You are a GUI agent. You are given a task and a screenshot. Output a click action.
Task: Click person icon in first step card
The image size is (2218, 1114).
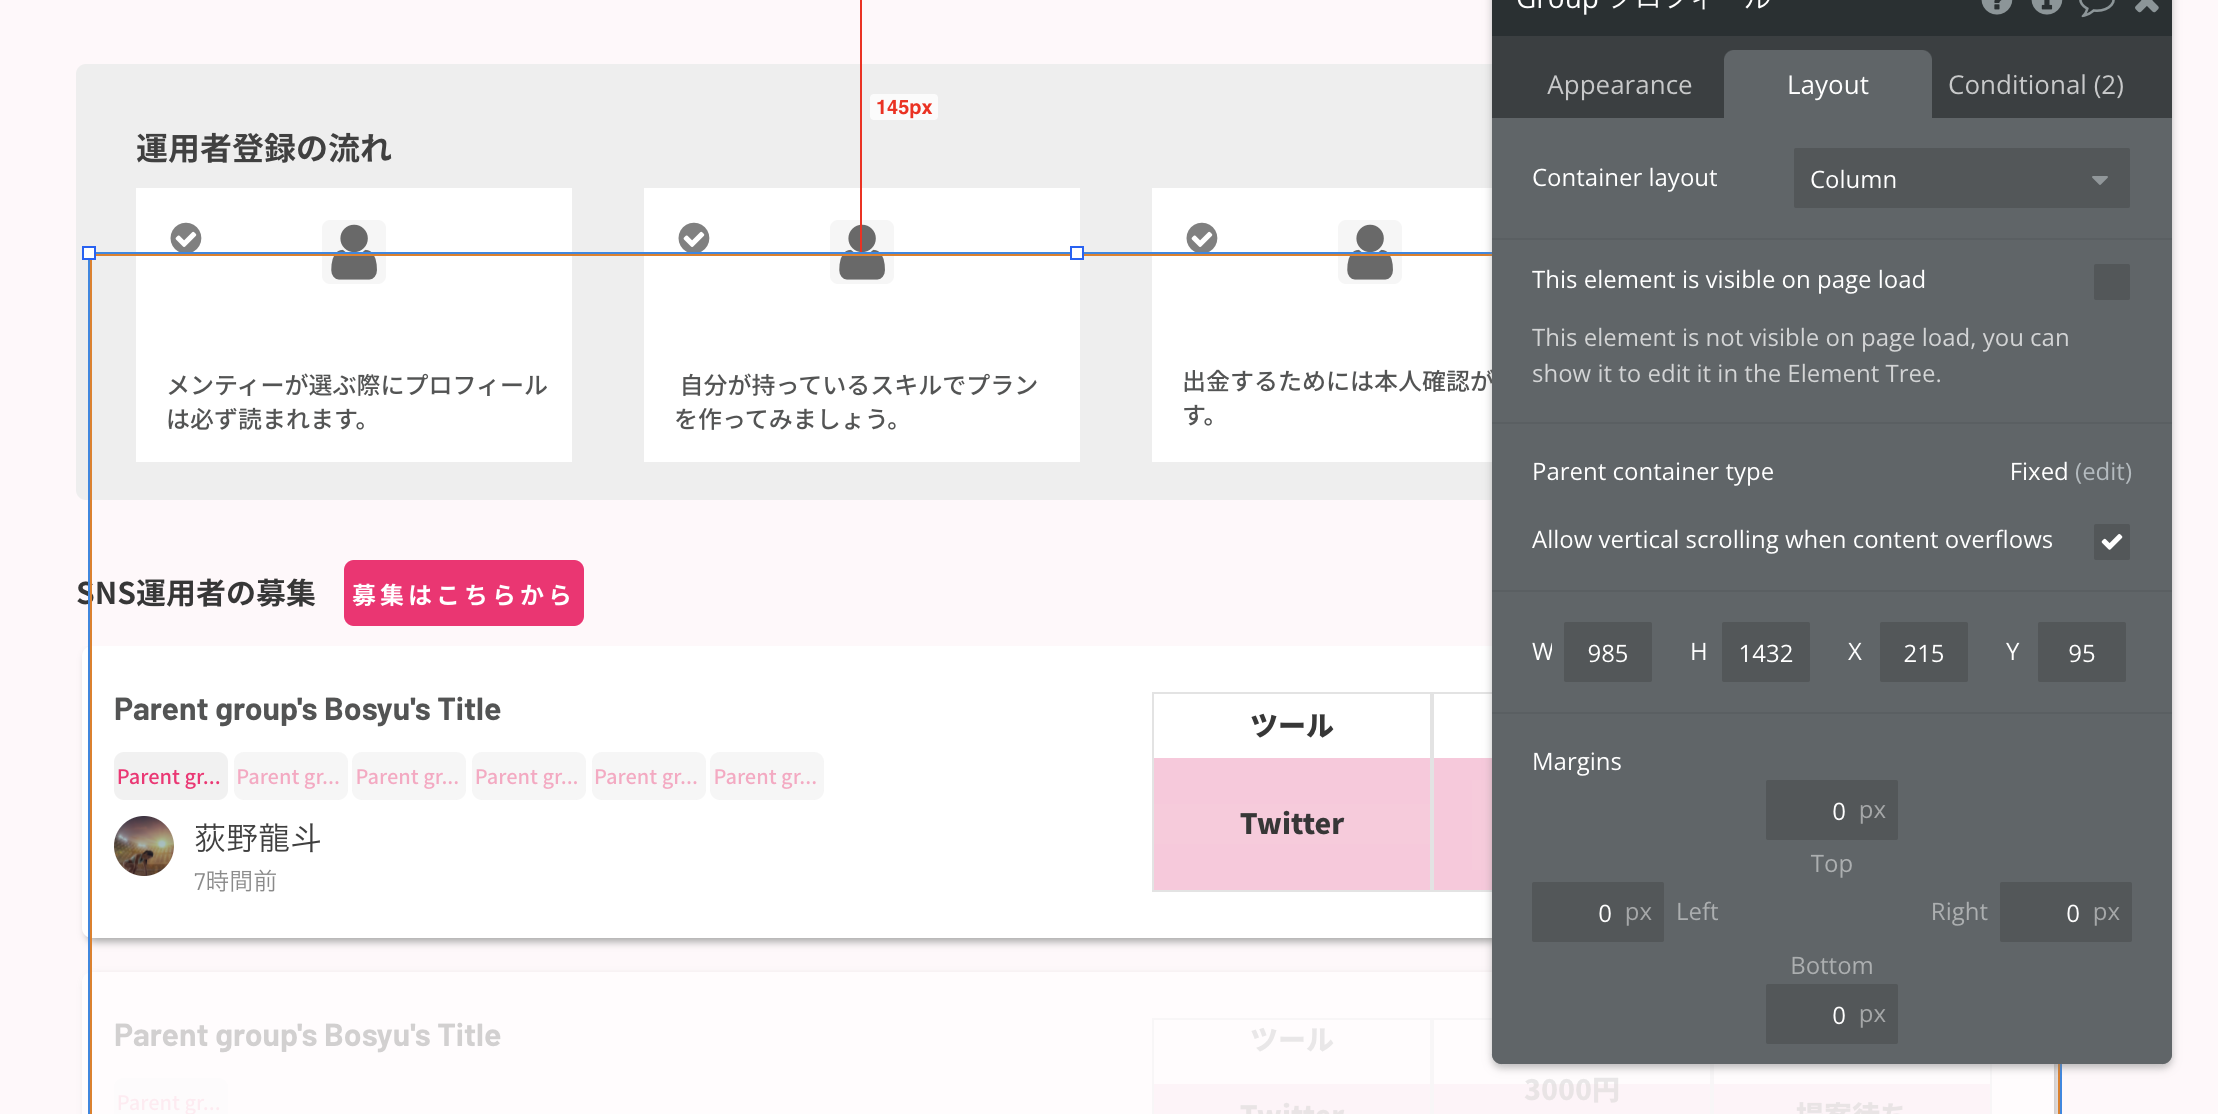click(354, 252)
